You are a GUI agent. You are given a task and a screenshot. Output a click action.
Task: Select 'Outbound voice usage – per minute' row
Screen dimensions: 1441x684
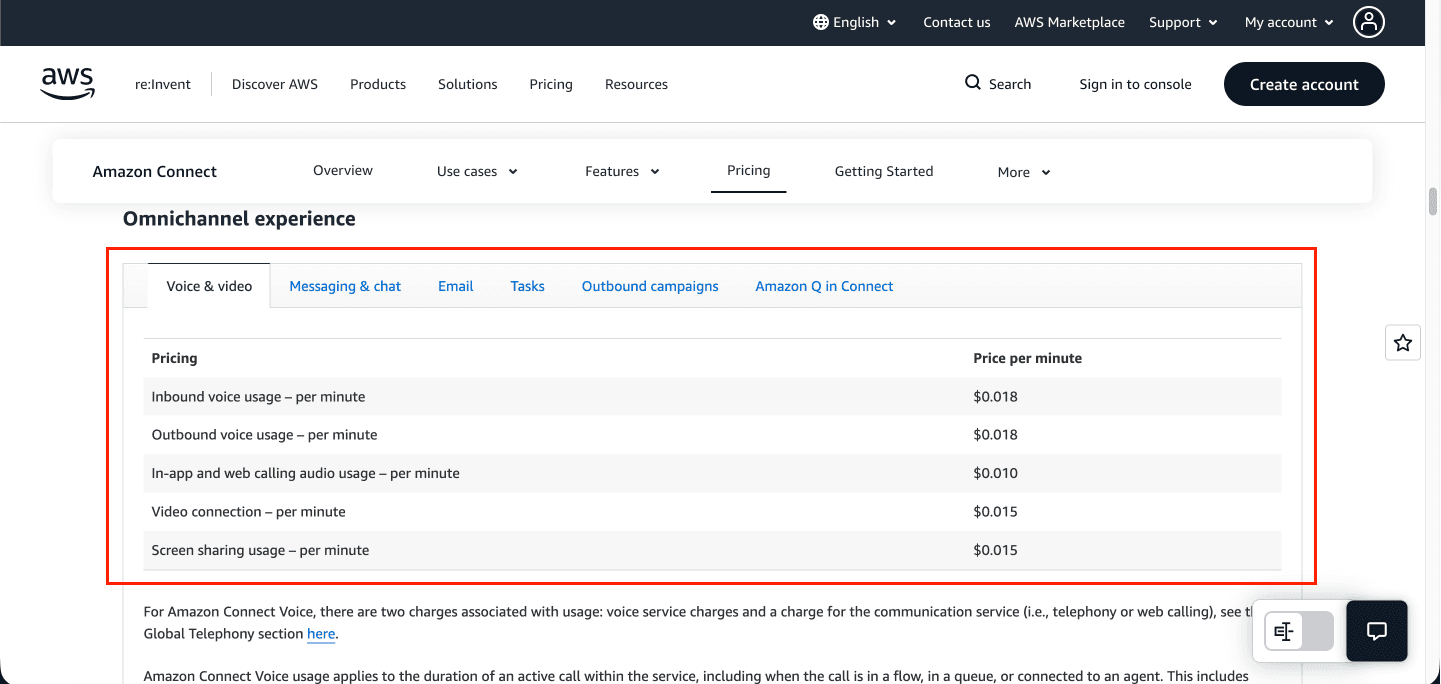tap(712, 435)
